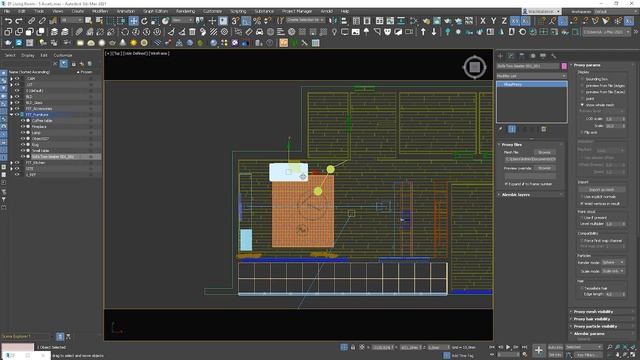
Task: Toggle visibility eye of FIT_Kitchen layer
Action: click(17, 162)
